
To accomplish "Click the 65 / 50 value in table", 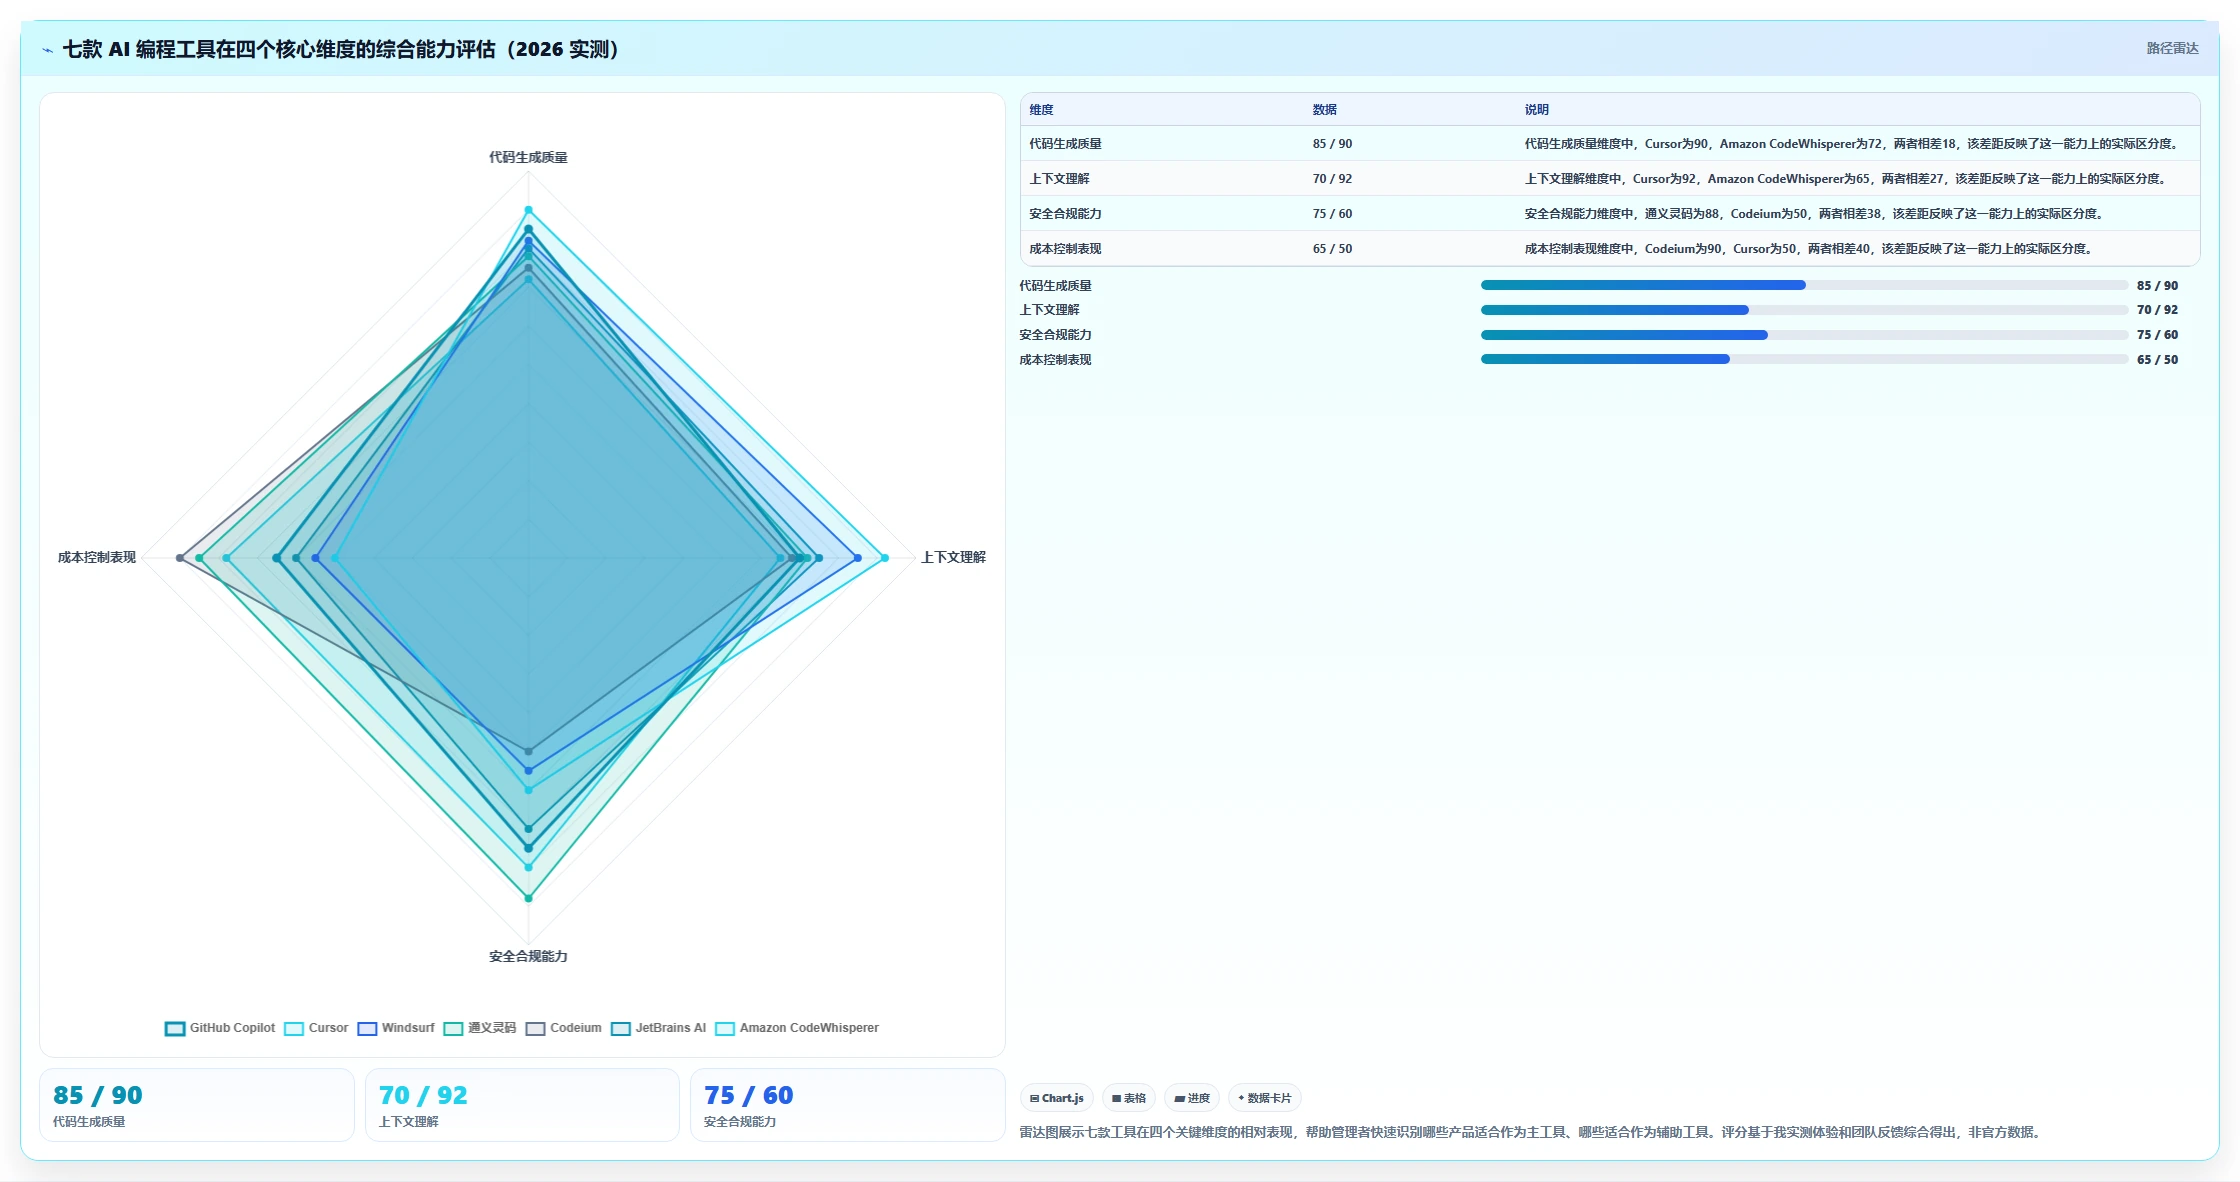I will click(1332, 249).
